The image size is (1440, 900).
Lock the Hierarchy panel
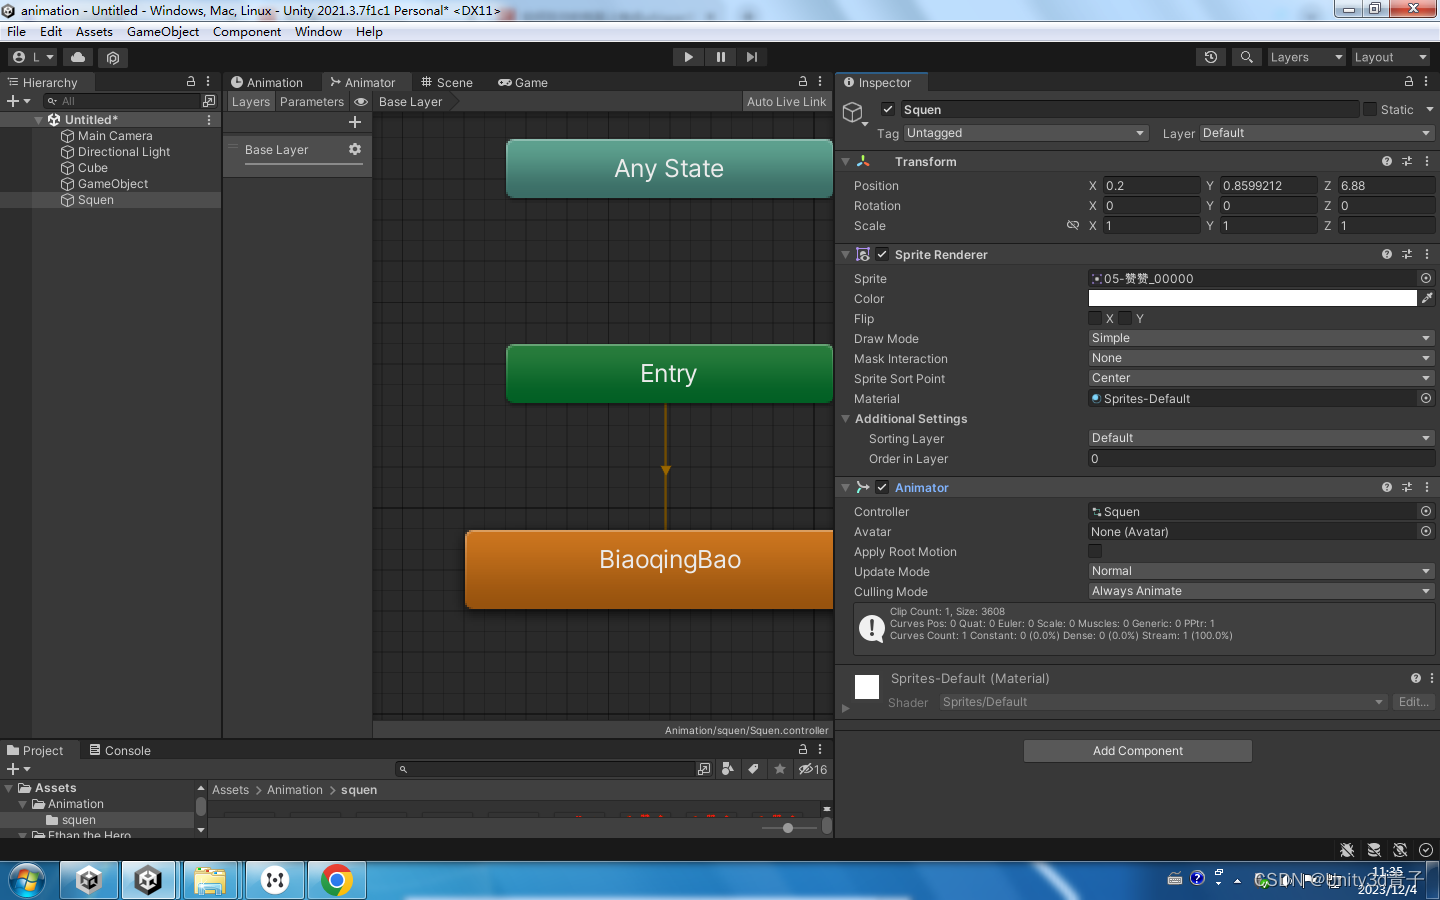[191, 82]
